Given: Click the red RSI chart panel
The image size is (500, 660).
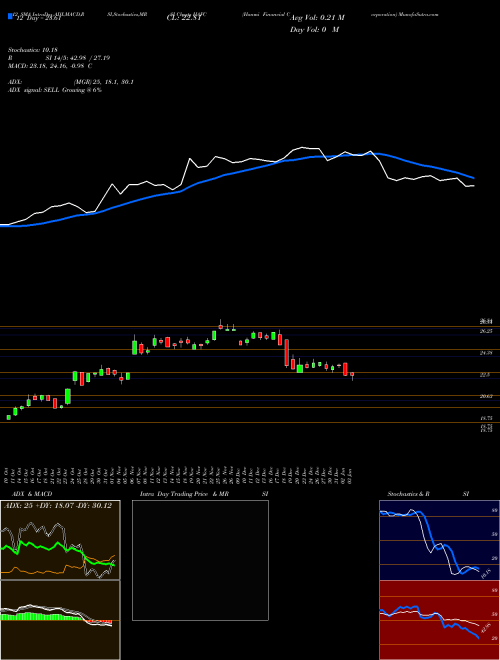Looking at the screenshot, I should coord(439,620).
